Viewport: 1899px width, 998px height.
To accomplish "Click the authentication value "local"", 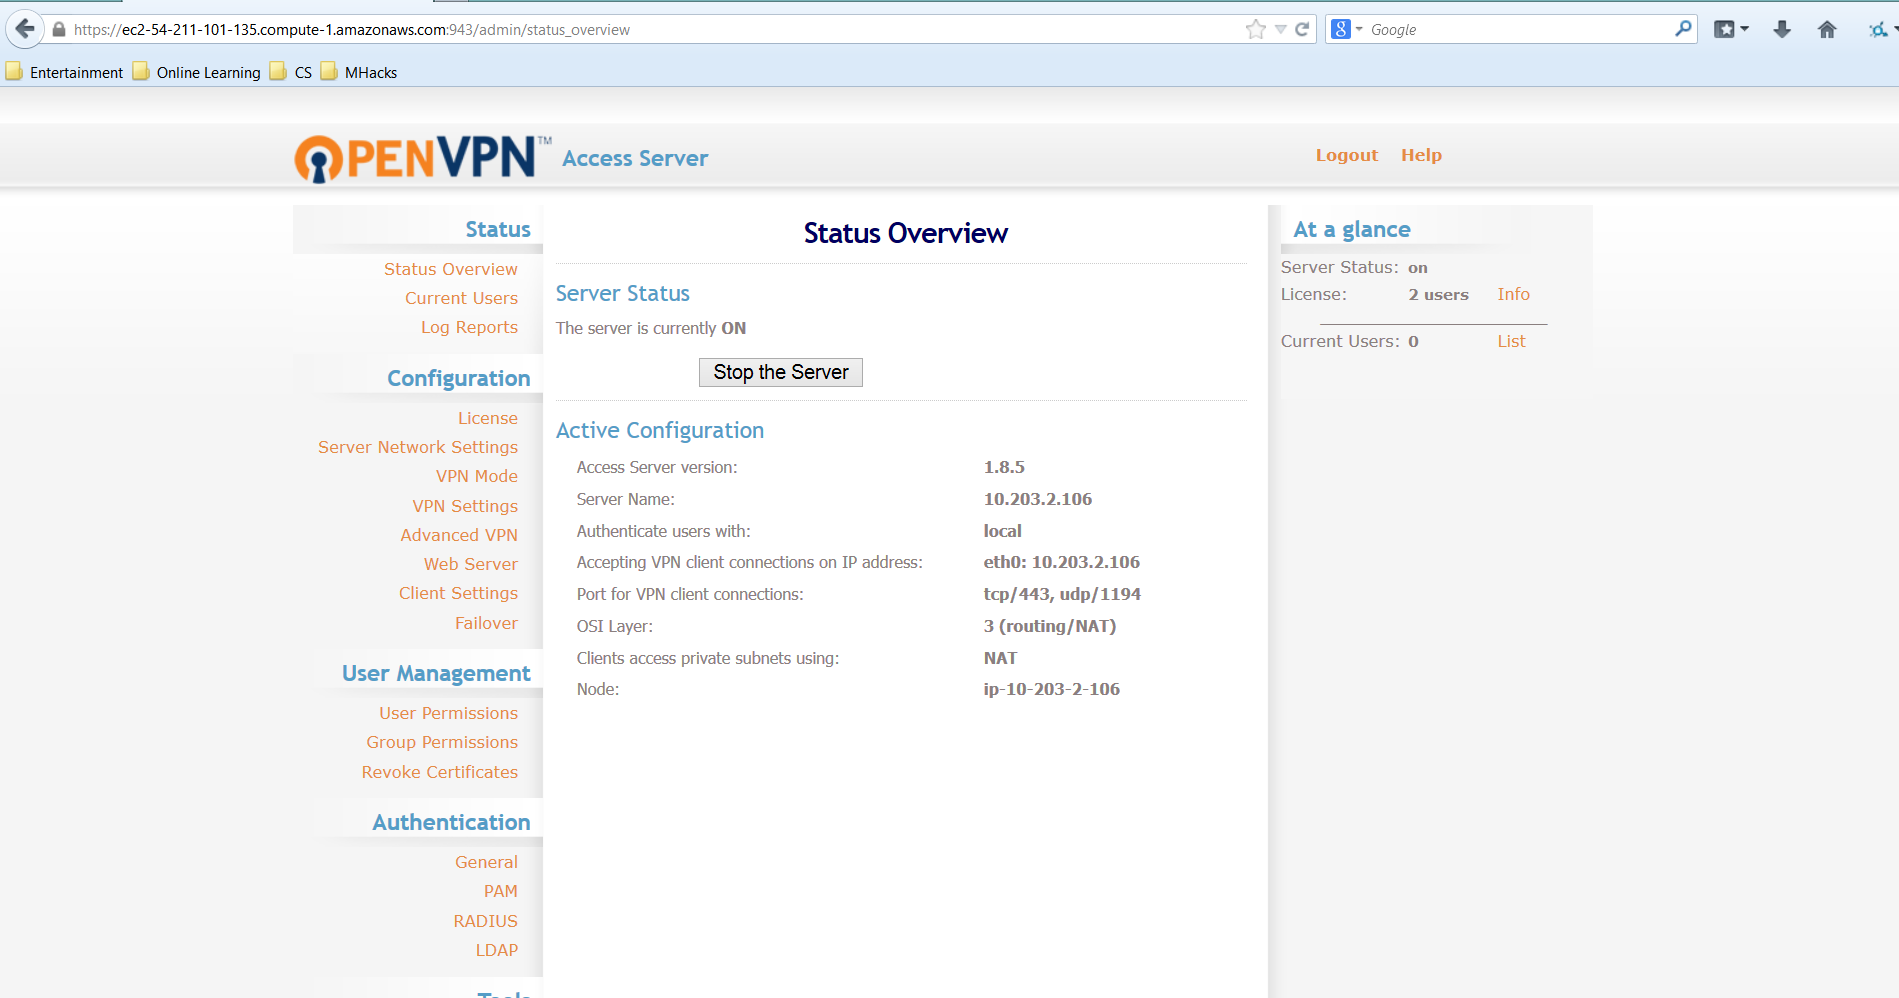I will pyautogui.click(x=1003, y=531).
